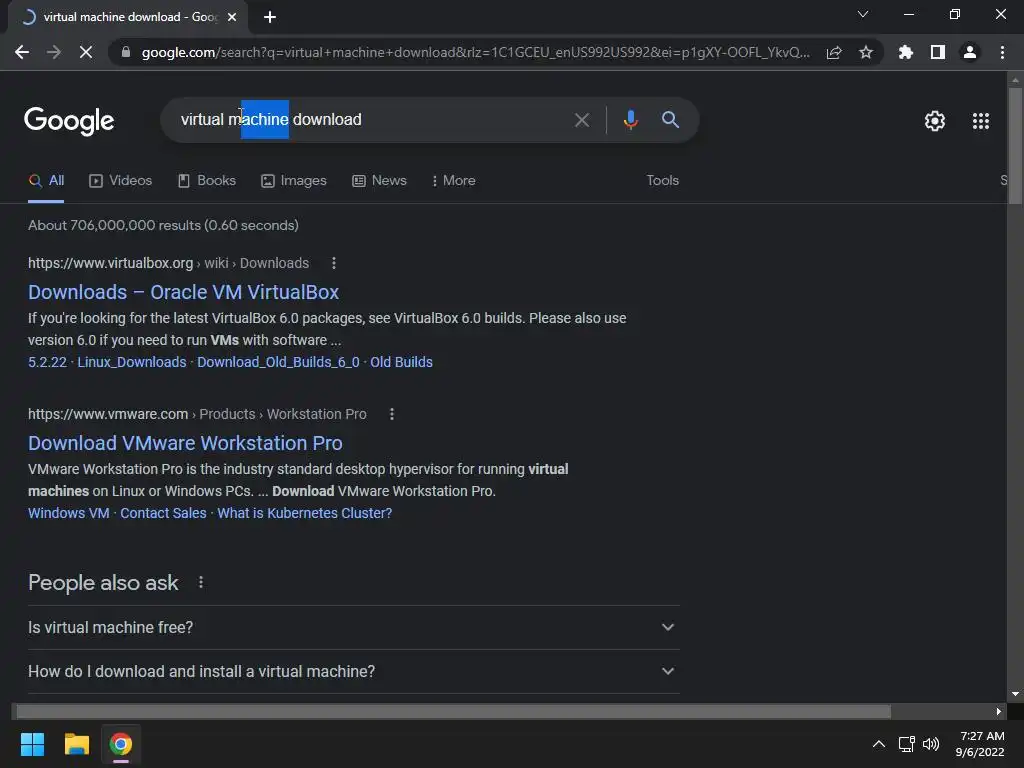Open the Google apps grid
Image resolution: width=1024 pixels, height=768 pixels.
(x=981, y=121)
